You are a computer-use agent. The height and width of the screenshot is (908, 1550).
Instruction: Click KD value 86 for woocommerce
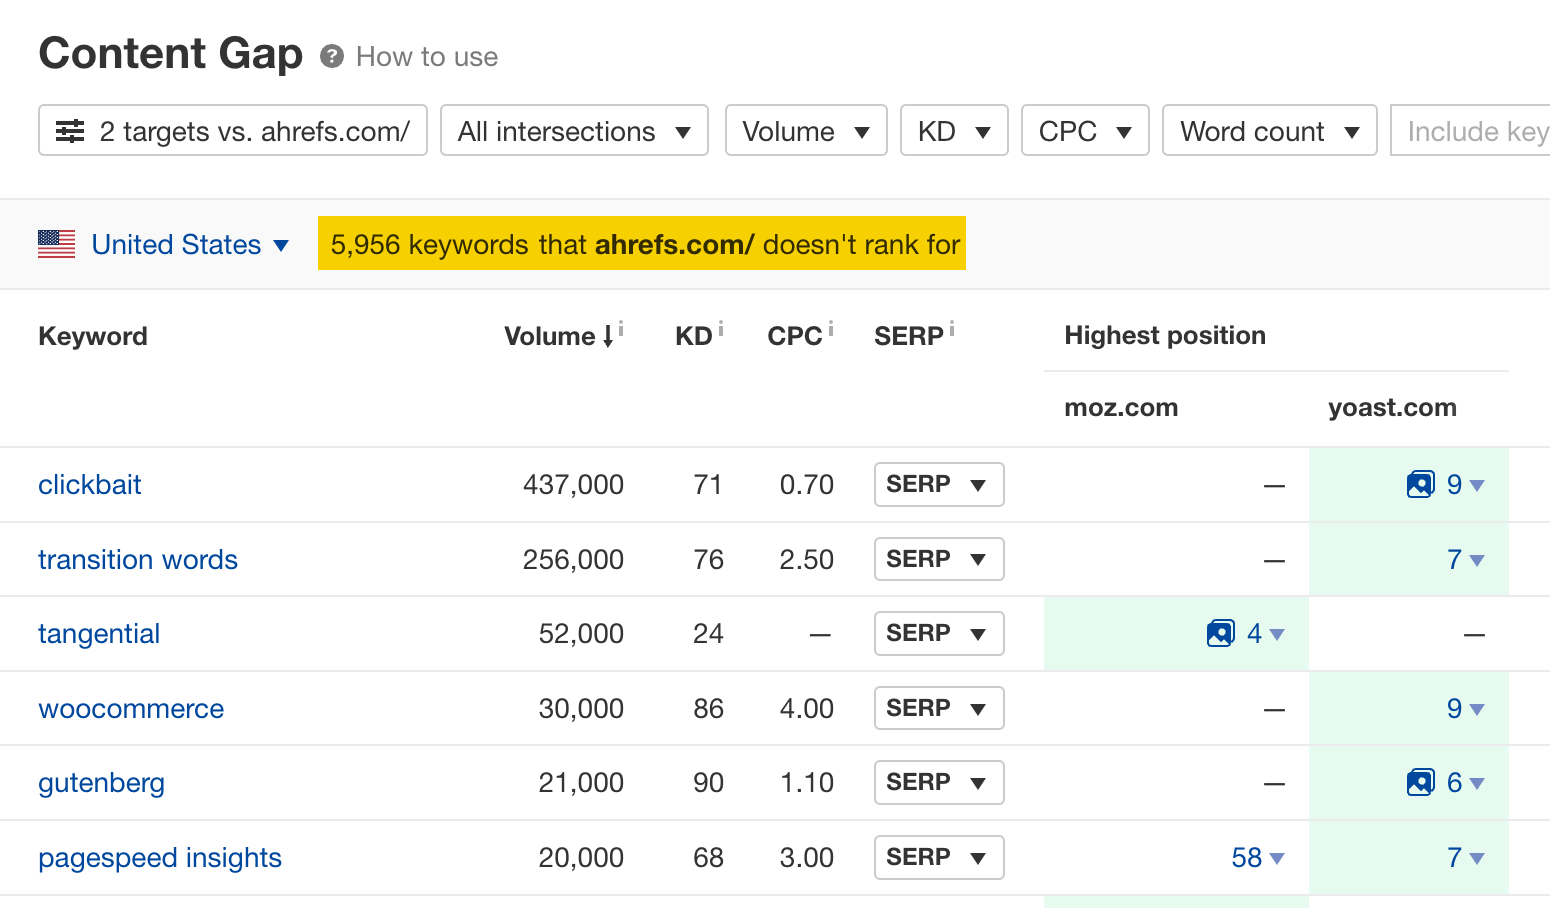[x=708, y=708]
